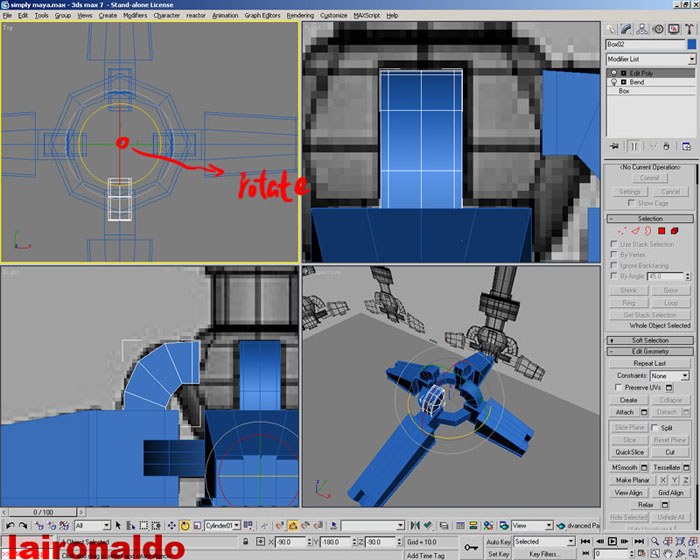Open the Graph Editors menu

263,16
